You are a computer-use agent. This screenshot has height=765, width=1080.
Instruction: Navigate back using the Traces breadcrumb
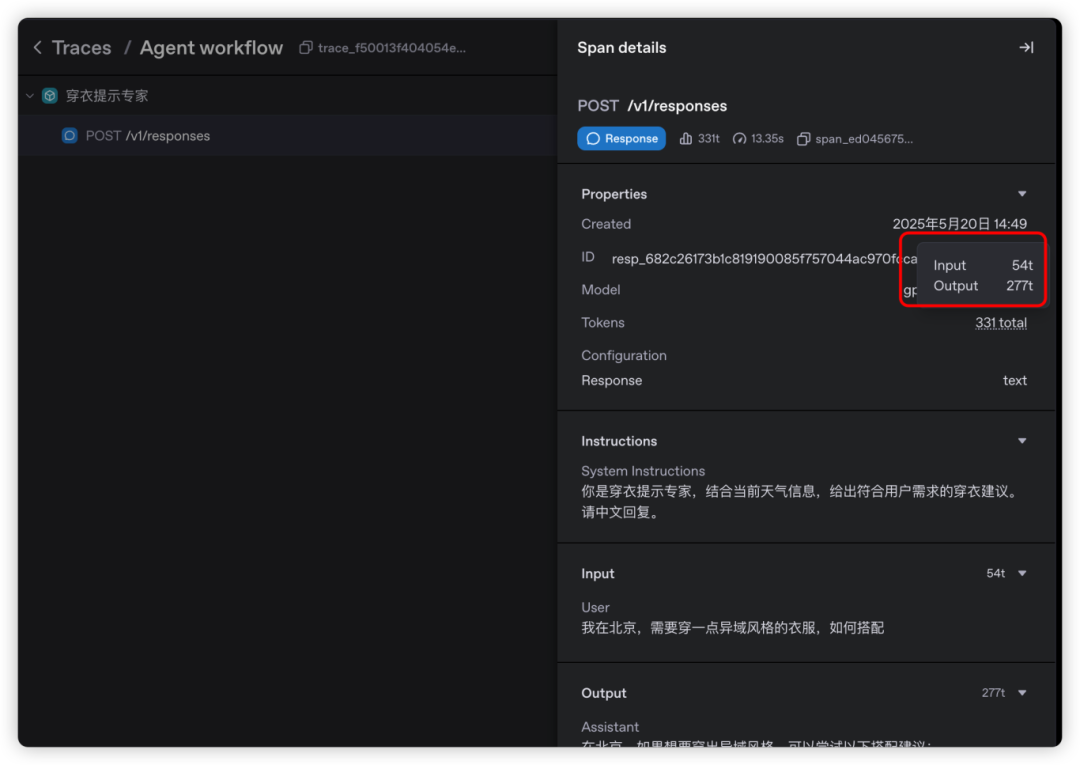[x=81, y=47]
